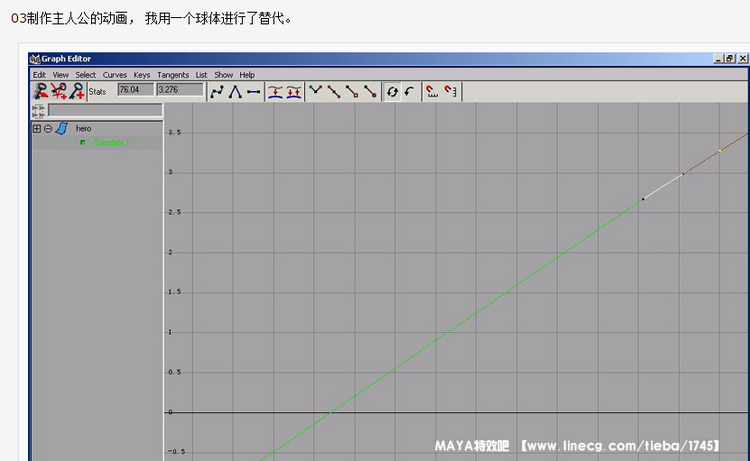
Task: Click the load from selection arrow icon
Action: pos(409,91)
